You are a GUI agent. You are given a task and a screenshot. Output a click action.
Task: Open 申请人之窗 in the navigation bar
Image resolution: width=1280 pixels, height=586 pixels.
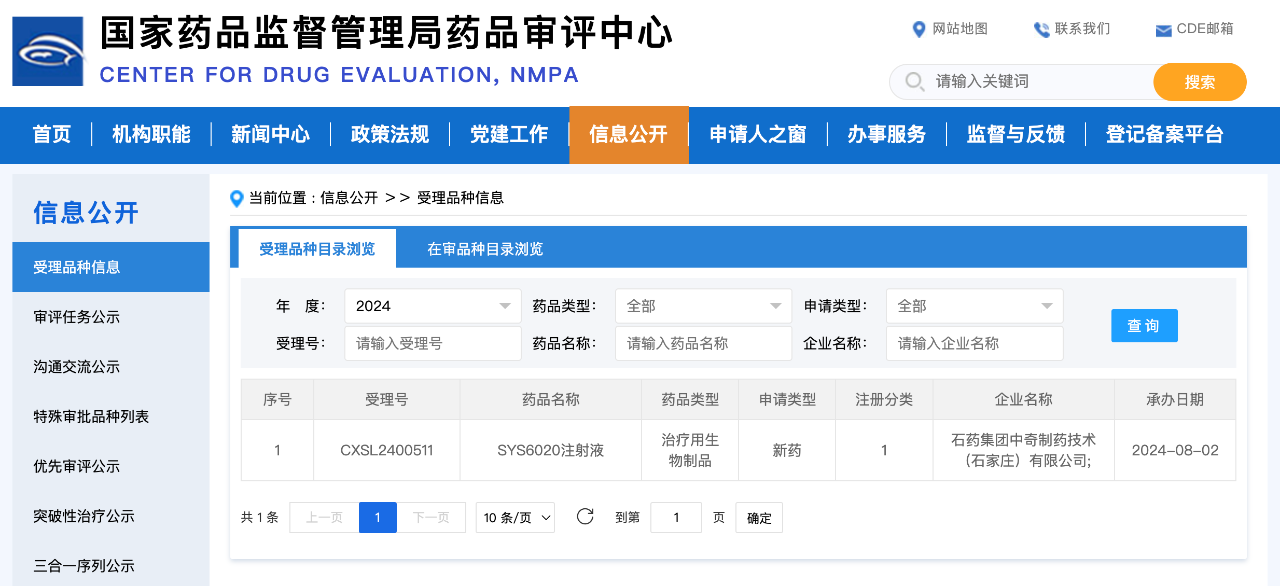tap(757, 134)
